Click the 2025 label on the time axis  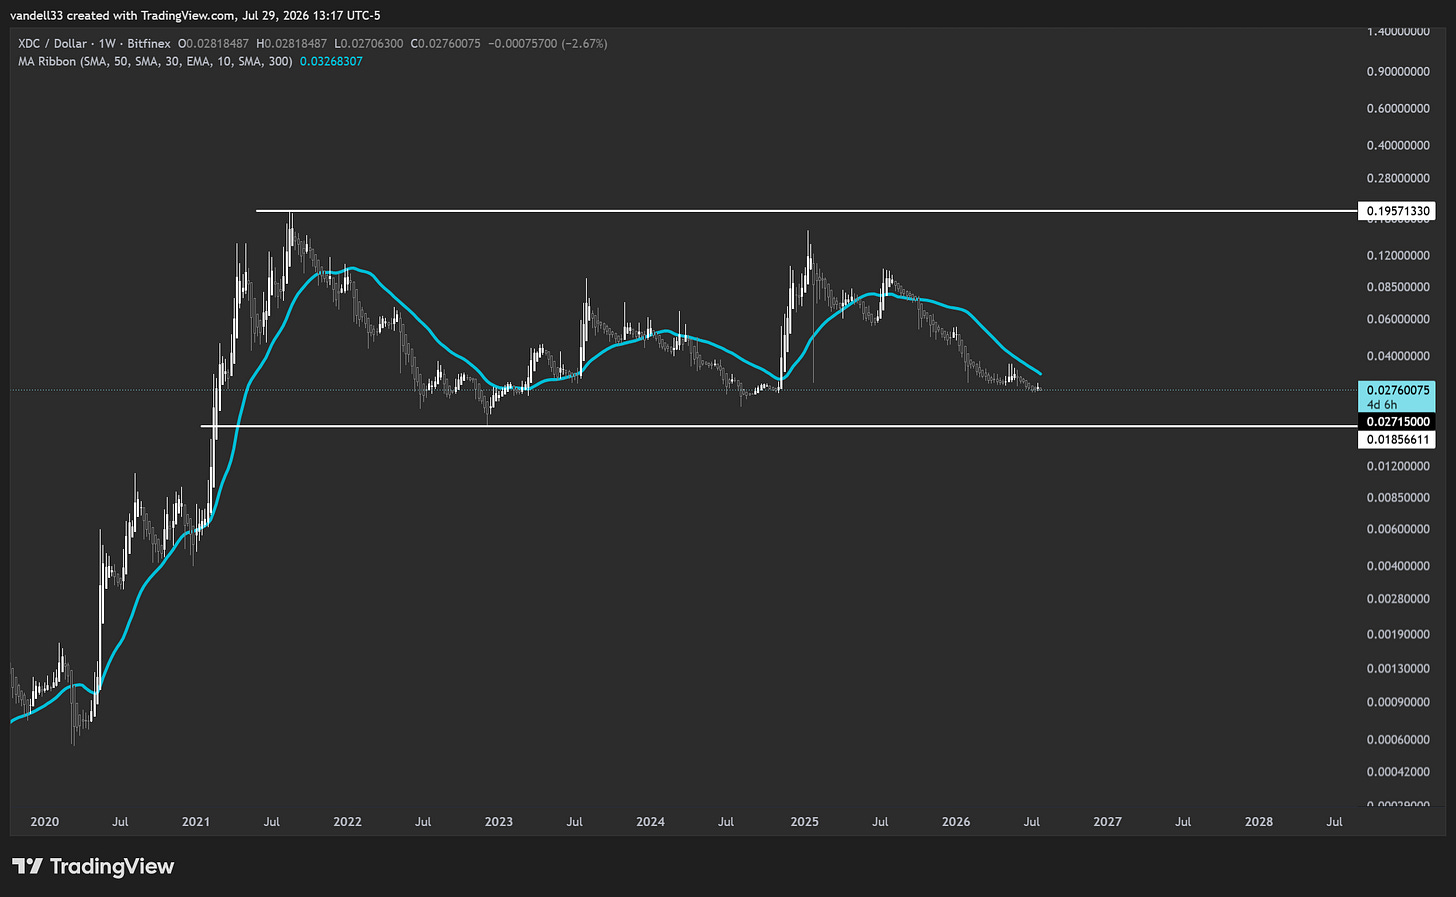[x=804, y=822]
